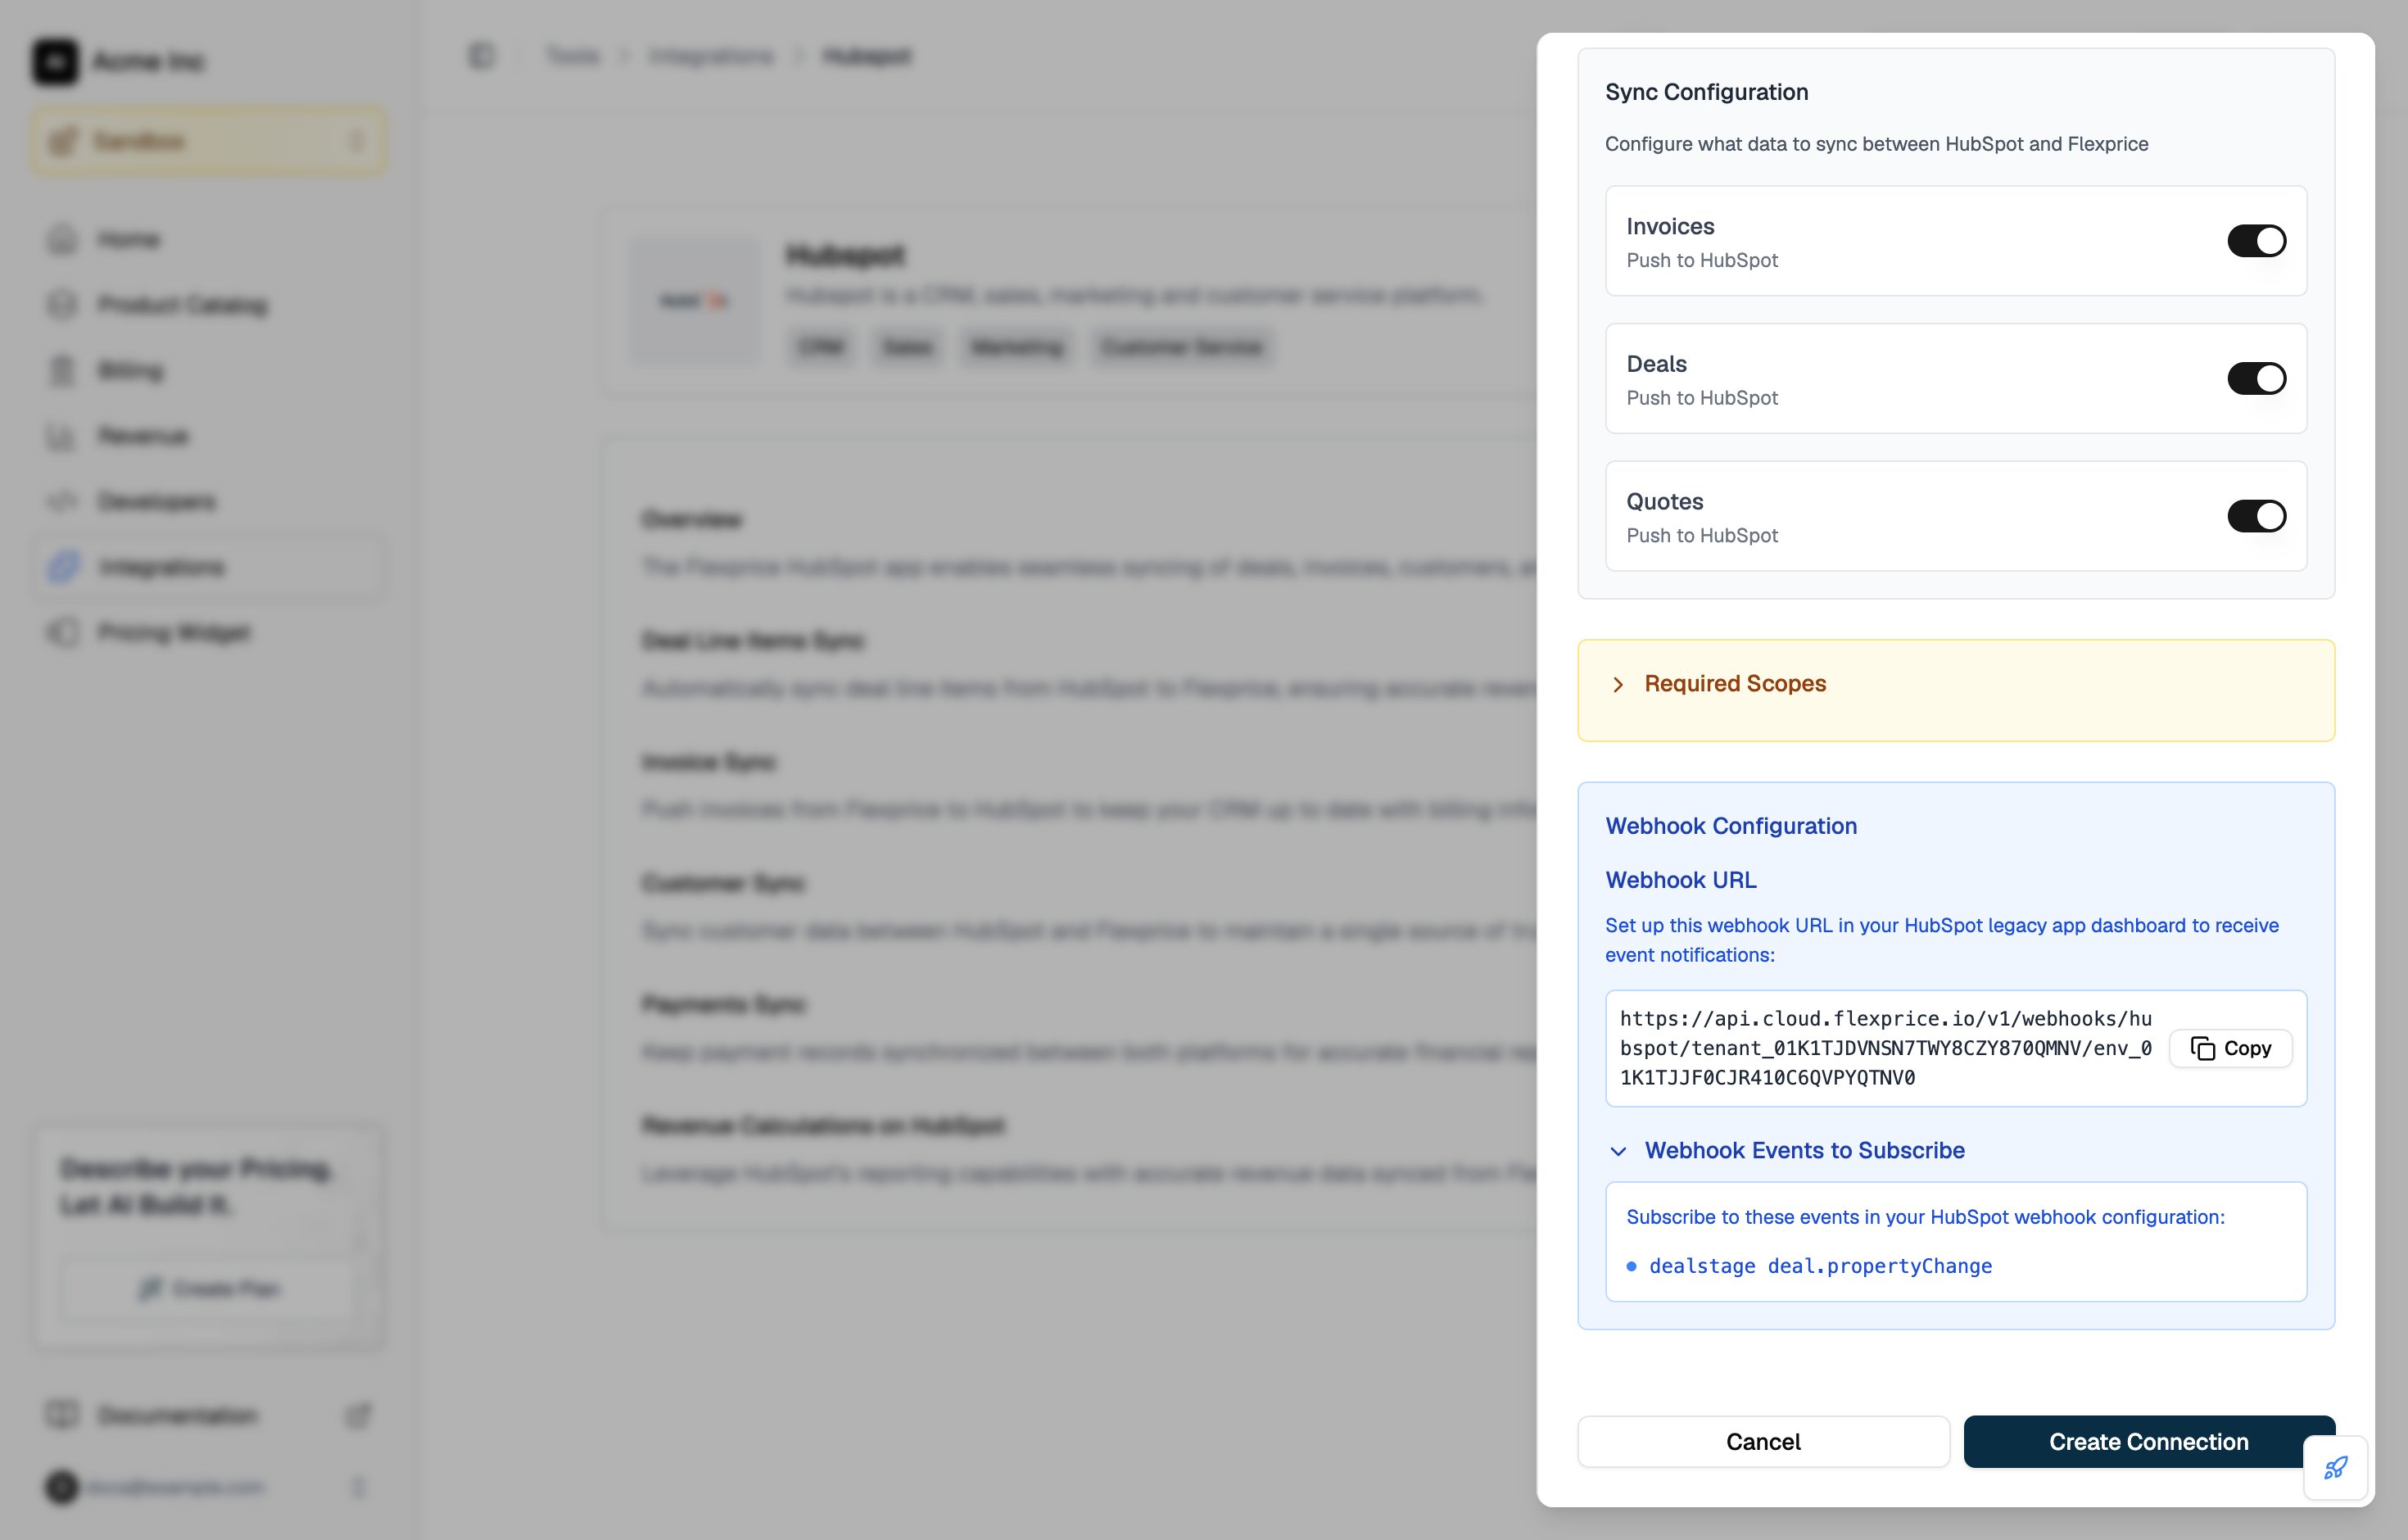This screenshot has width=2408, height=1540.
Task: Go to Home in the sidebar
Action: tap(208, 240)
